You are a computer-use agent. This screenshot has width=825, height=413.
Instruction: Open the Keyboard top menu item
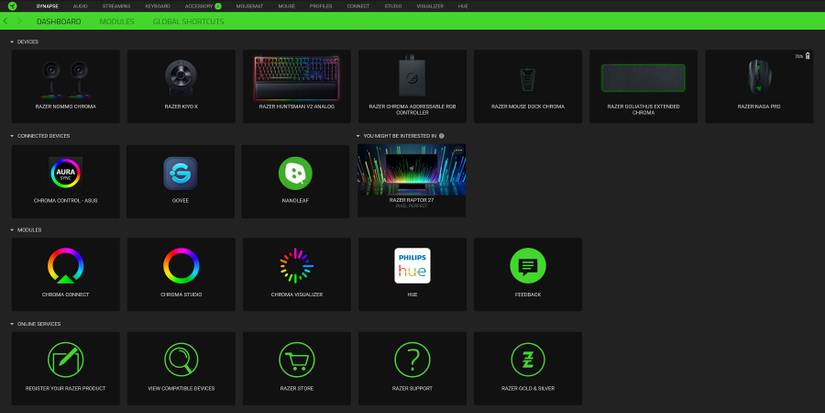pyautogui.click(x=158, y=6)
